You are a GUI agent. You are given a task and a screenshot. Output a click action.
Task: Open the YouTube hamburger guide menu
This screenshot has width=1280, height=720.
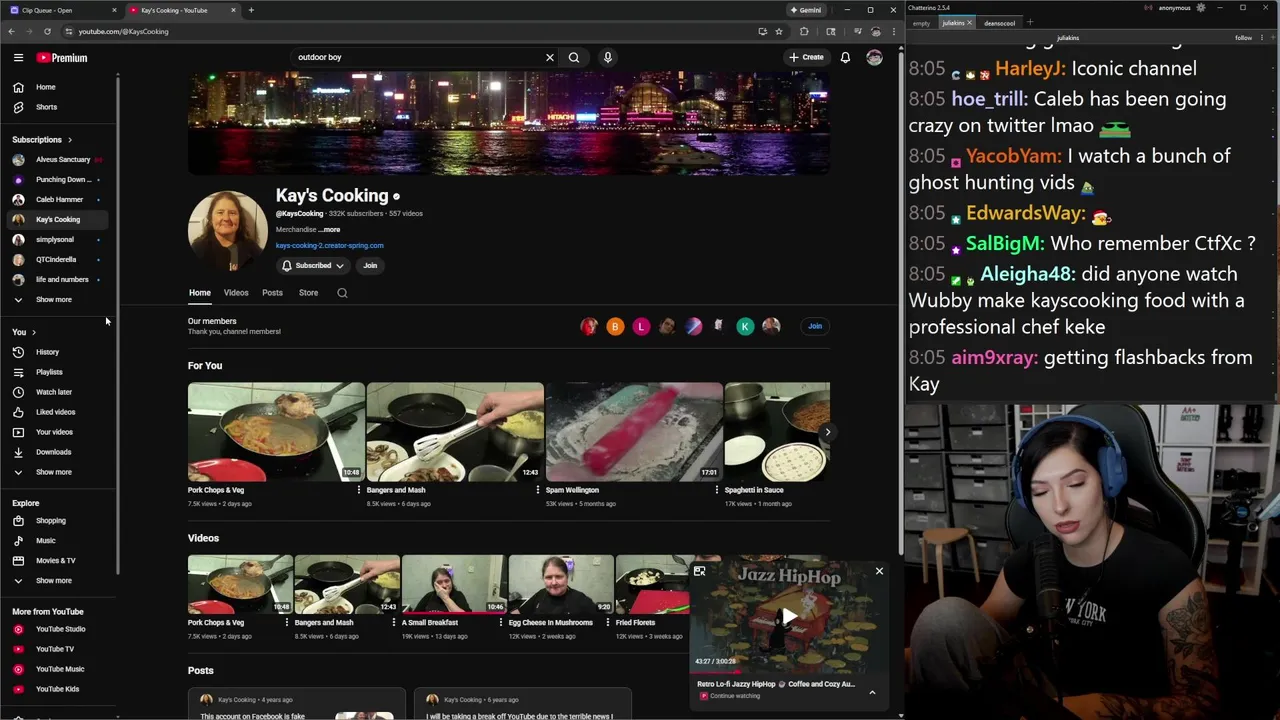18,58
